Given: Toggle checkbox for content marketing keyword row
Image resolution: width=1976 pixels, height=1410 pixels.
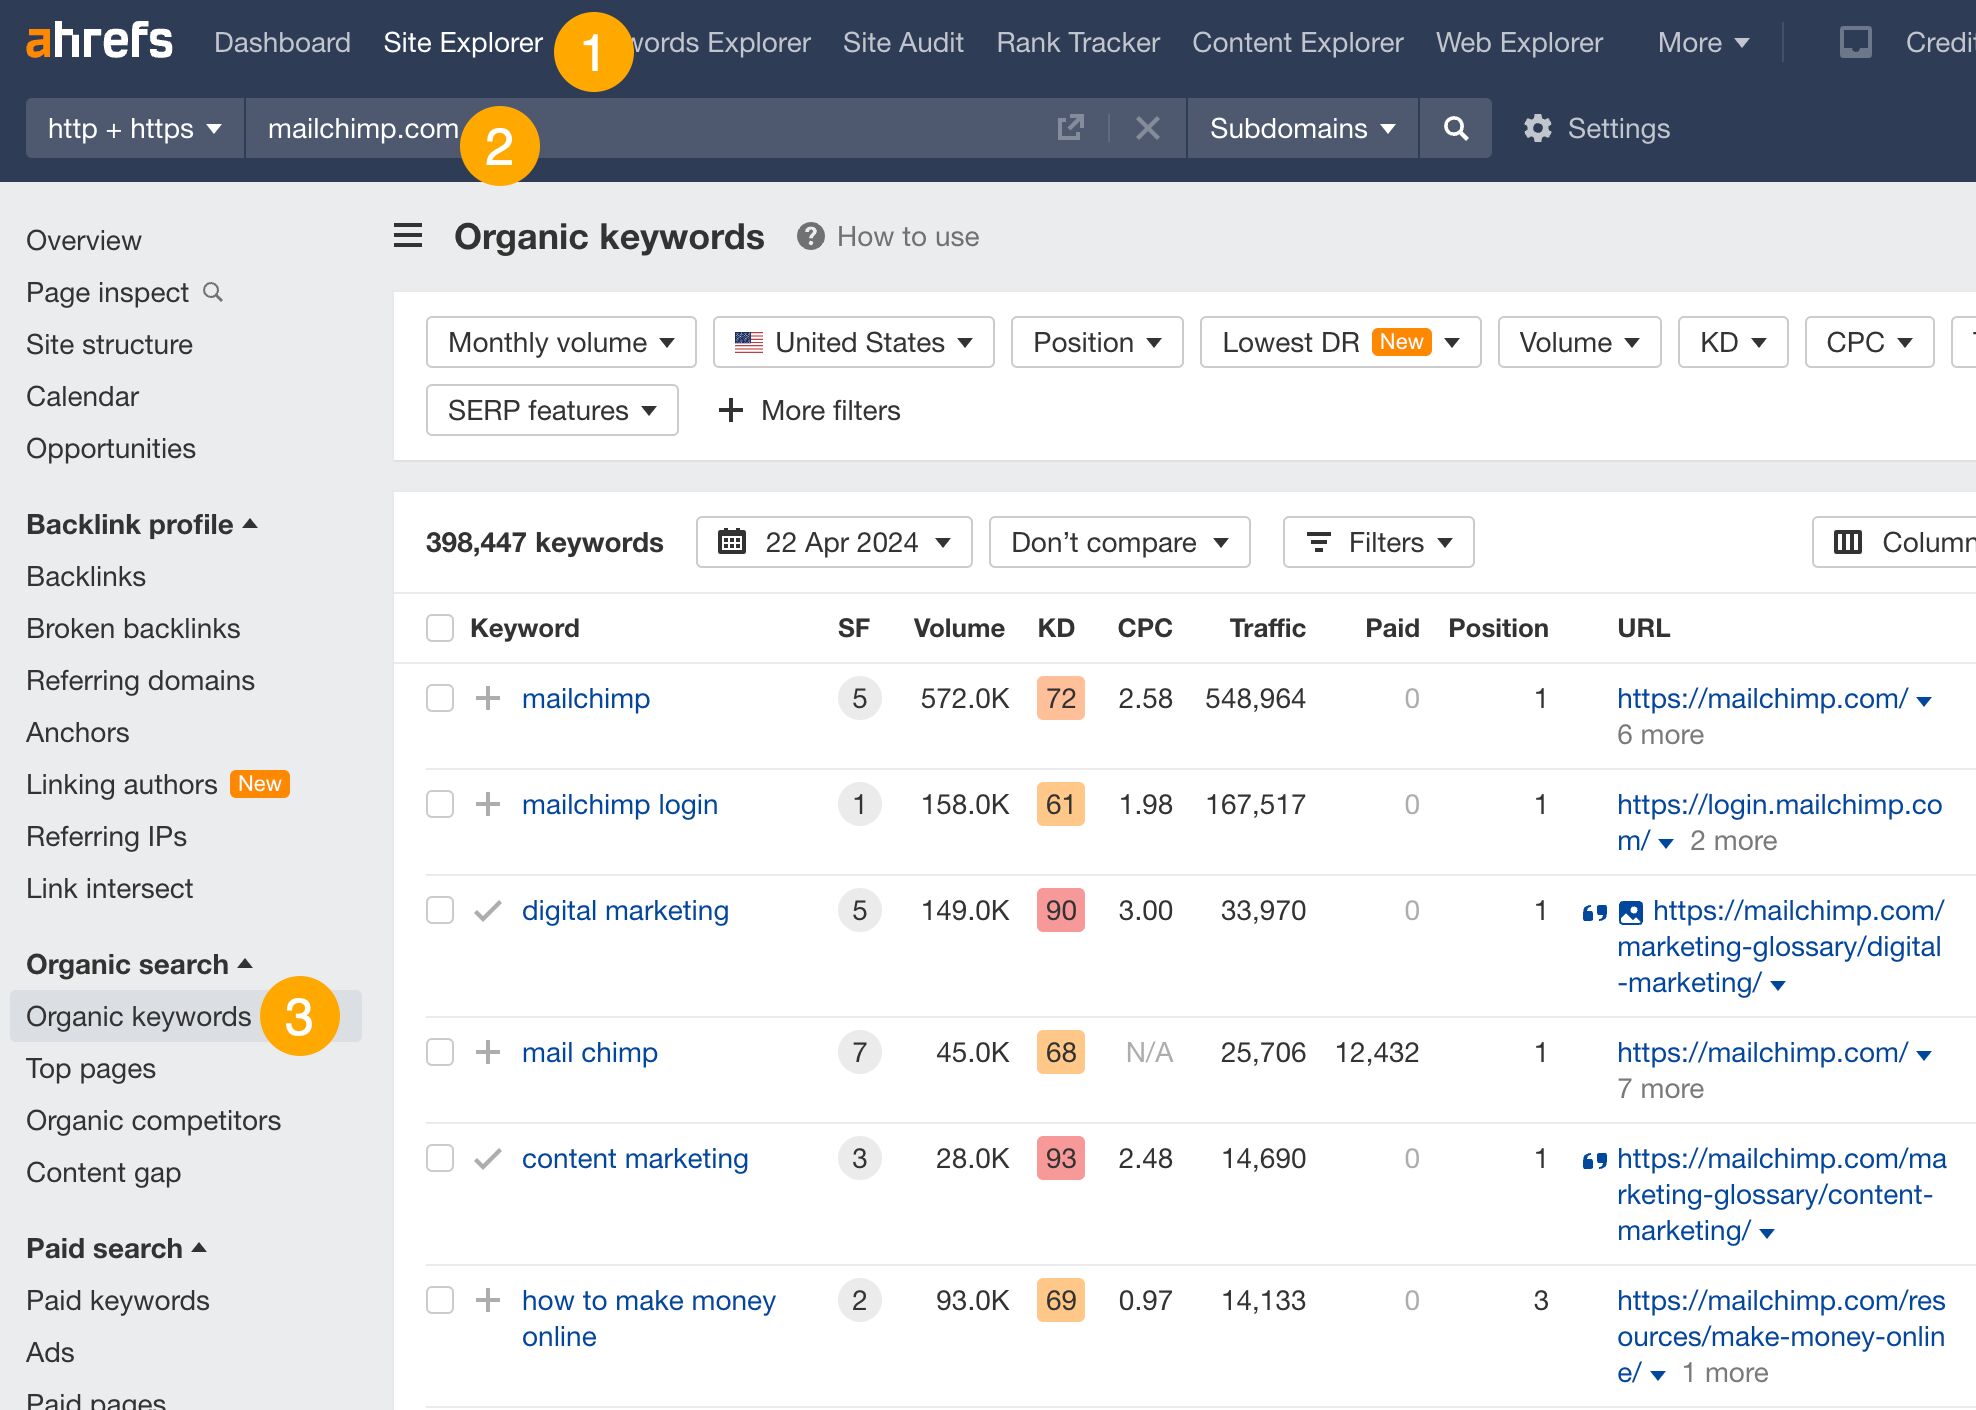Looking at the screenshot, I should click(438, 1158).
